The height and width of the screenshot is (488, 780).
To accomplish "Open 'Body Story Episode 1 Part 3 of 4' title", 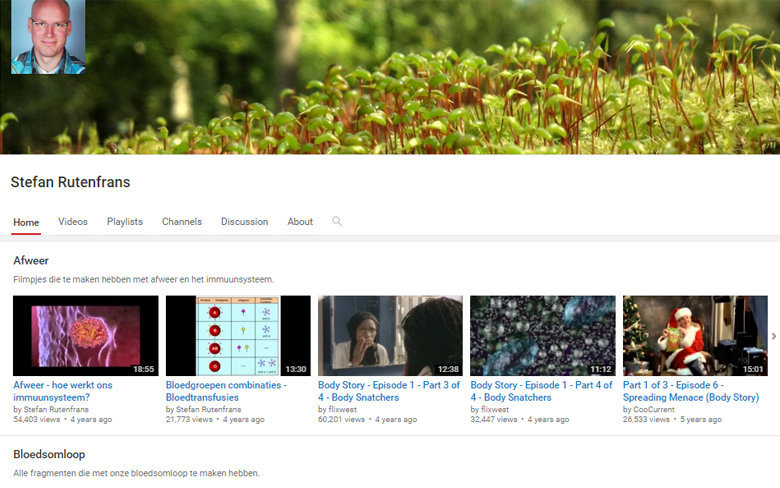I will point(389,391).
